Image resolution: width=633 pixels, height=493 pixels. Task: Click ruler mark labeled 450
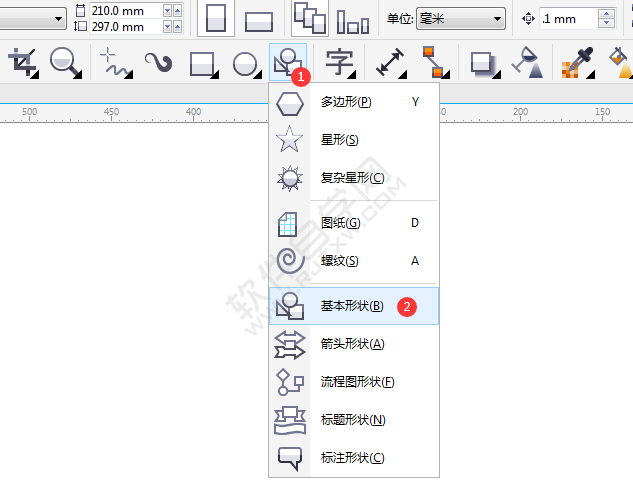pos(111,112)
